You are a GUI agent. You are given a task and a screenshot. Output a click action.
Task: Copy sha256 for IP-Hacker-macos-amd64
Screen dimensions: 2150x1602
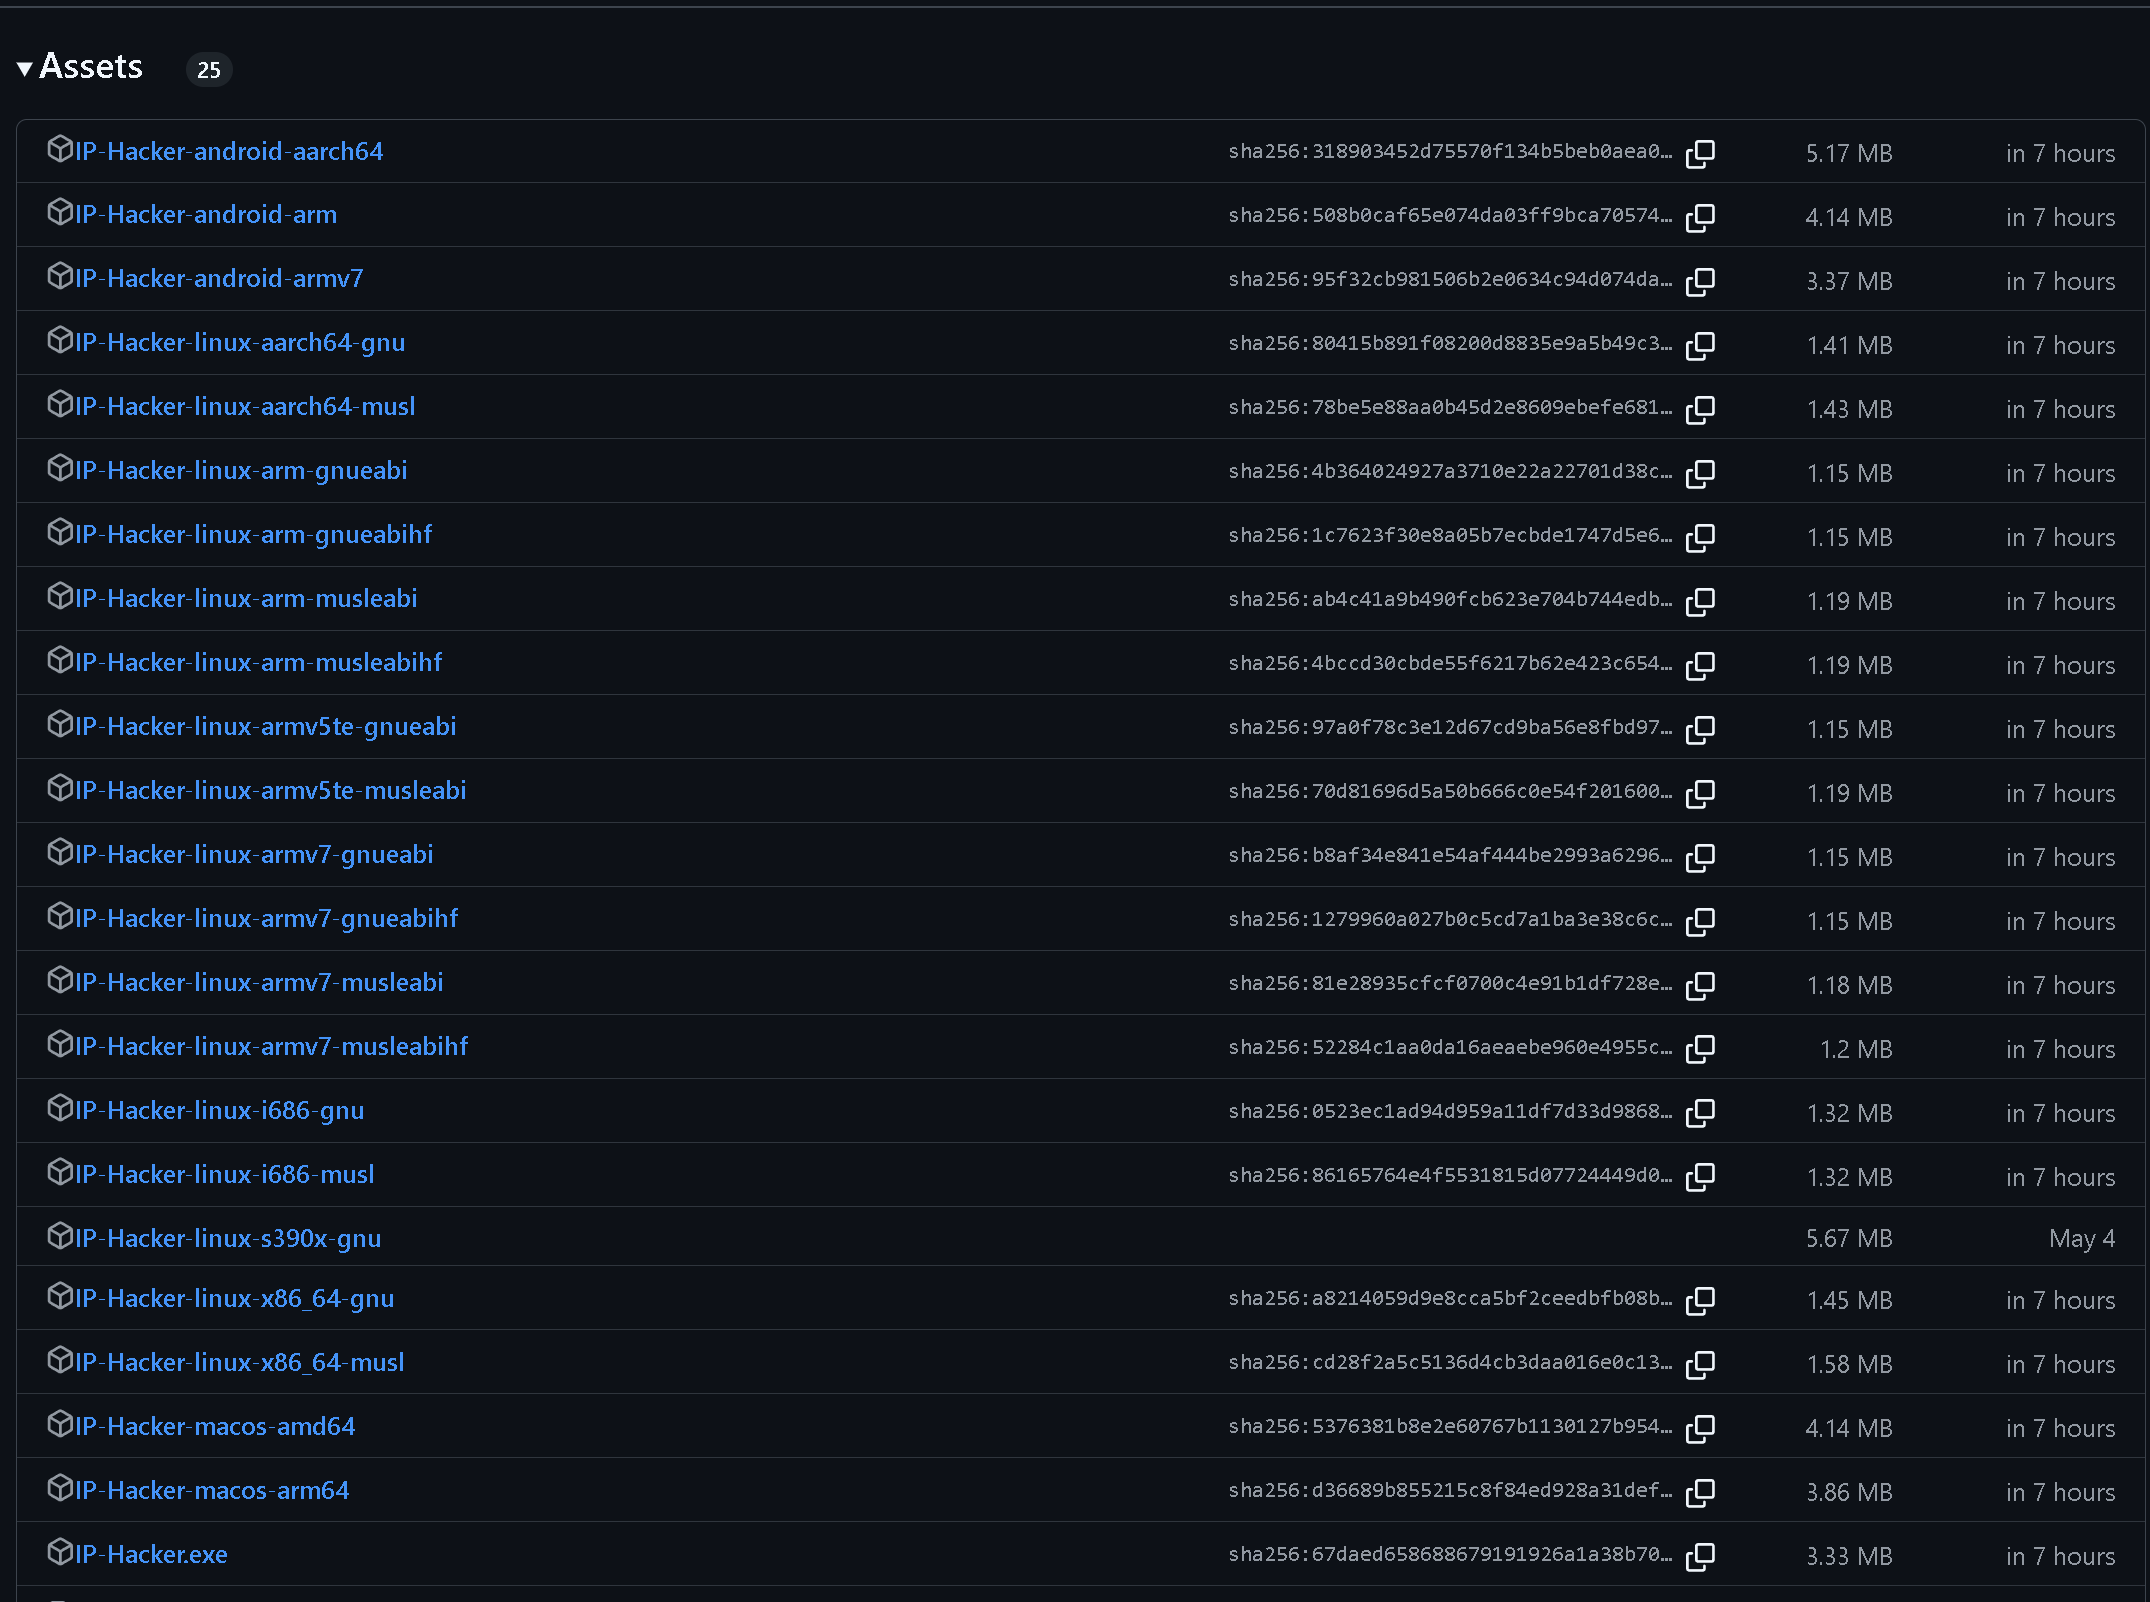1700,1428
